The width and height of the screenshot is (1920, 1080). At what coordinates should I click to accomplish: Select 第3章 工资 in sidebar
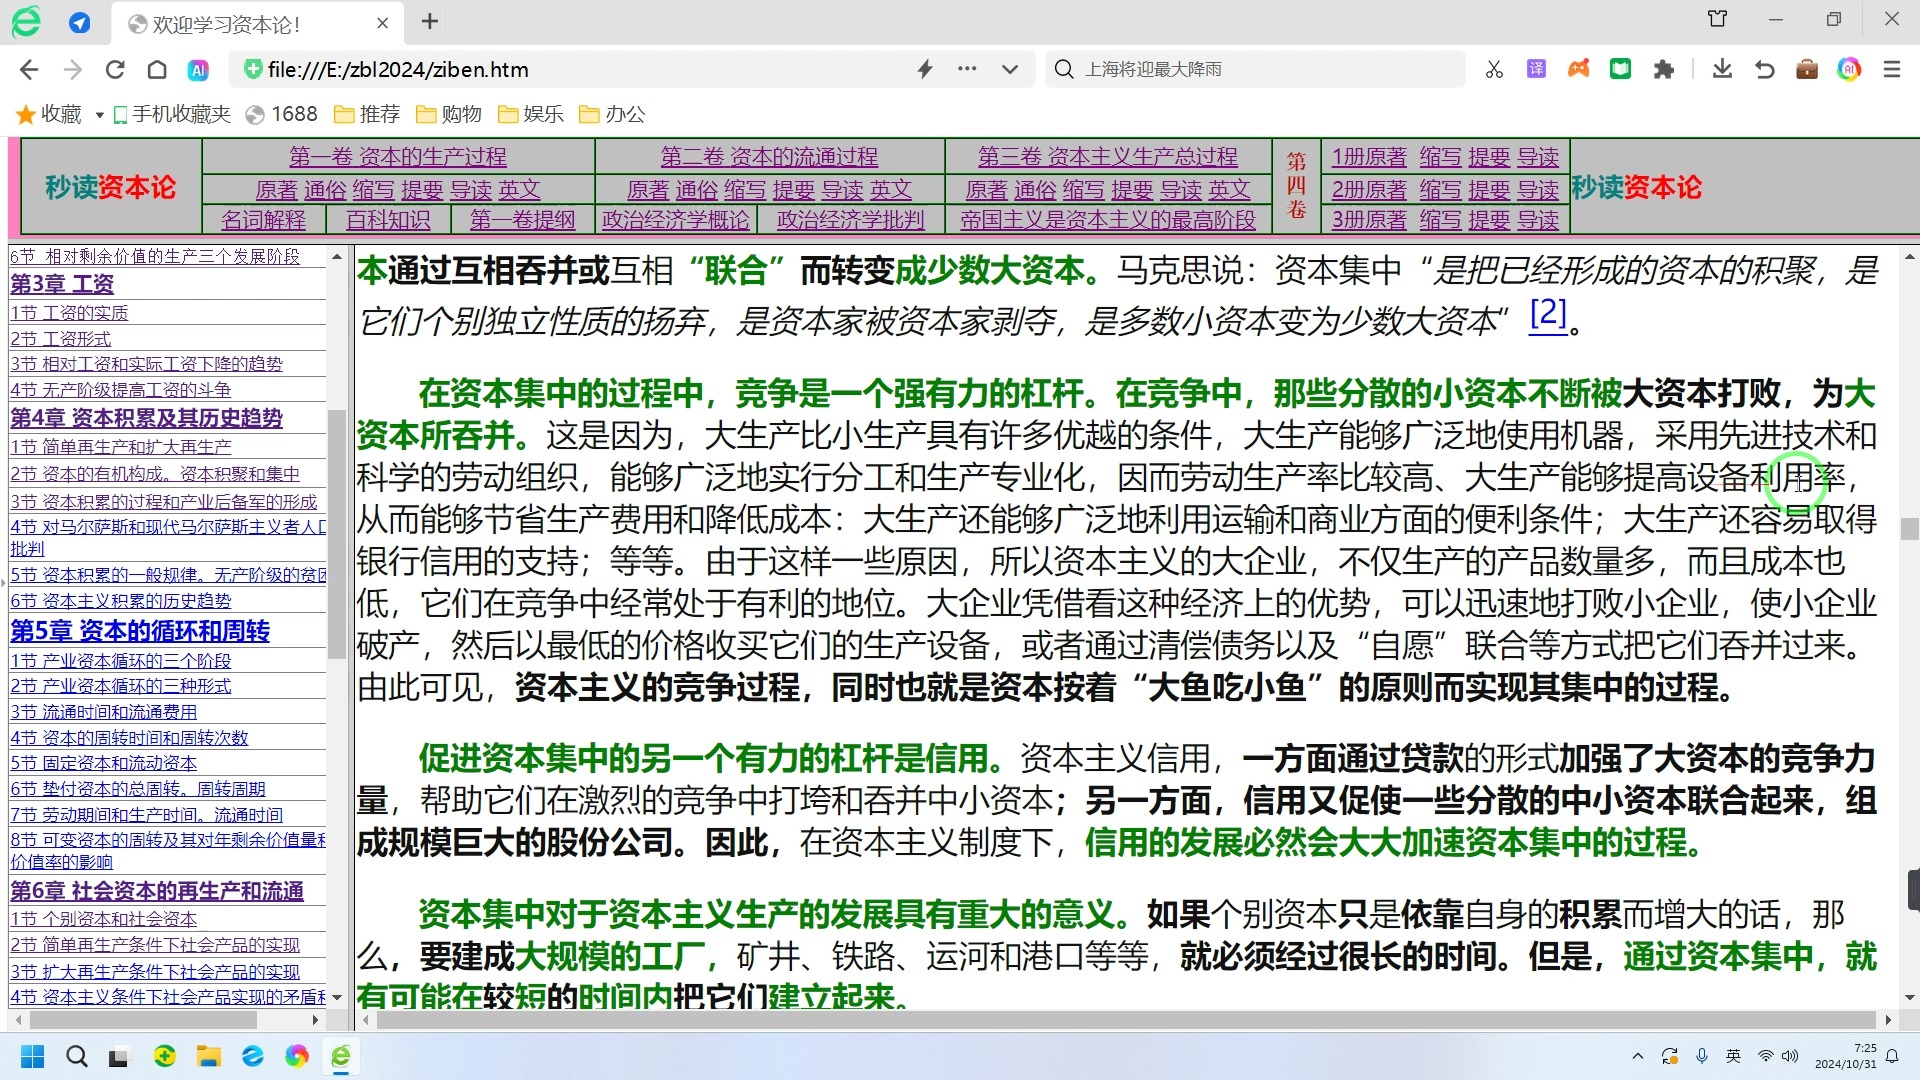point(62,284)
